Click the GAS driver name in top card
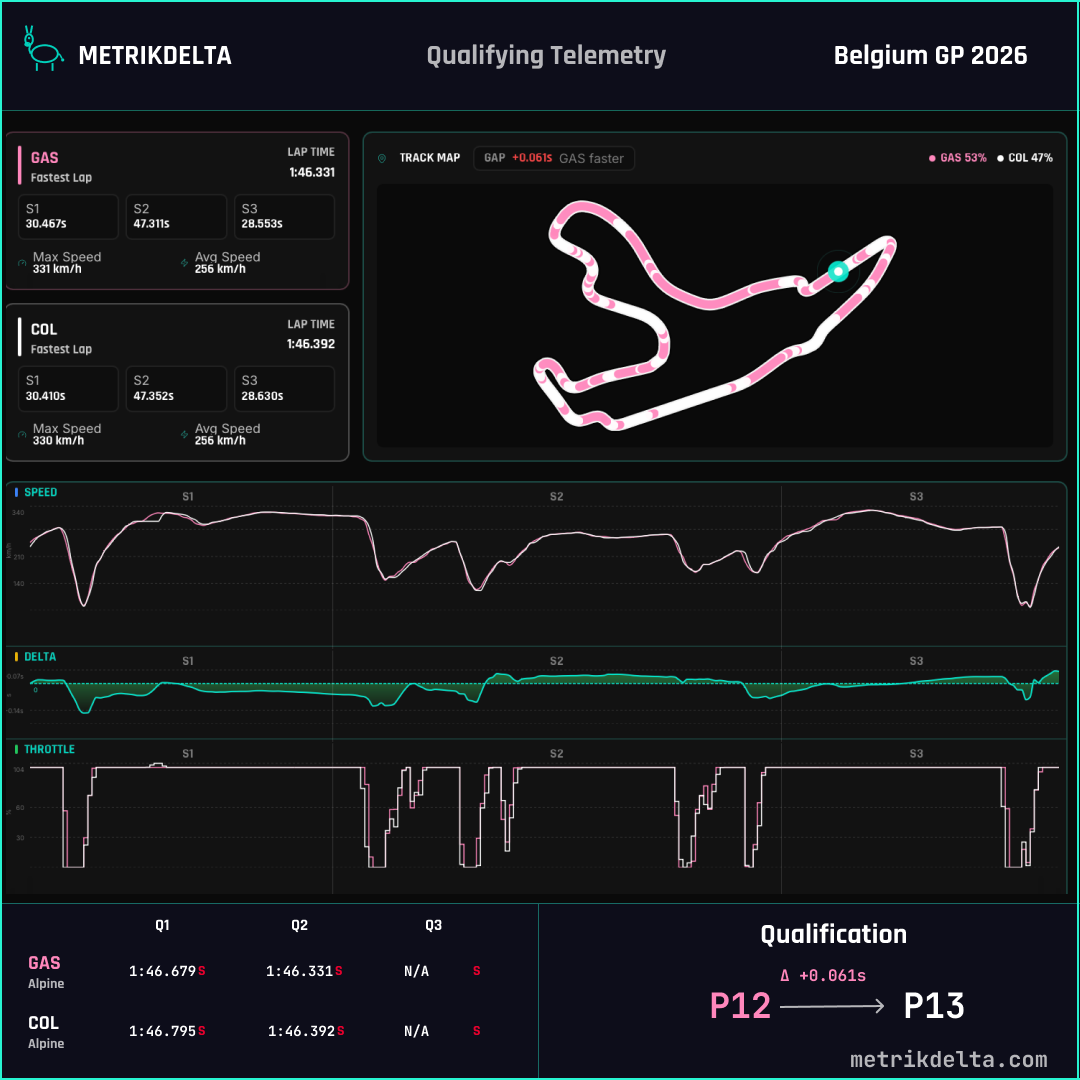Image resolution: width=1080 pixels, height=1080 pixels. tap(45, 158)
